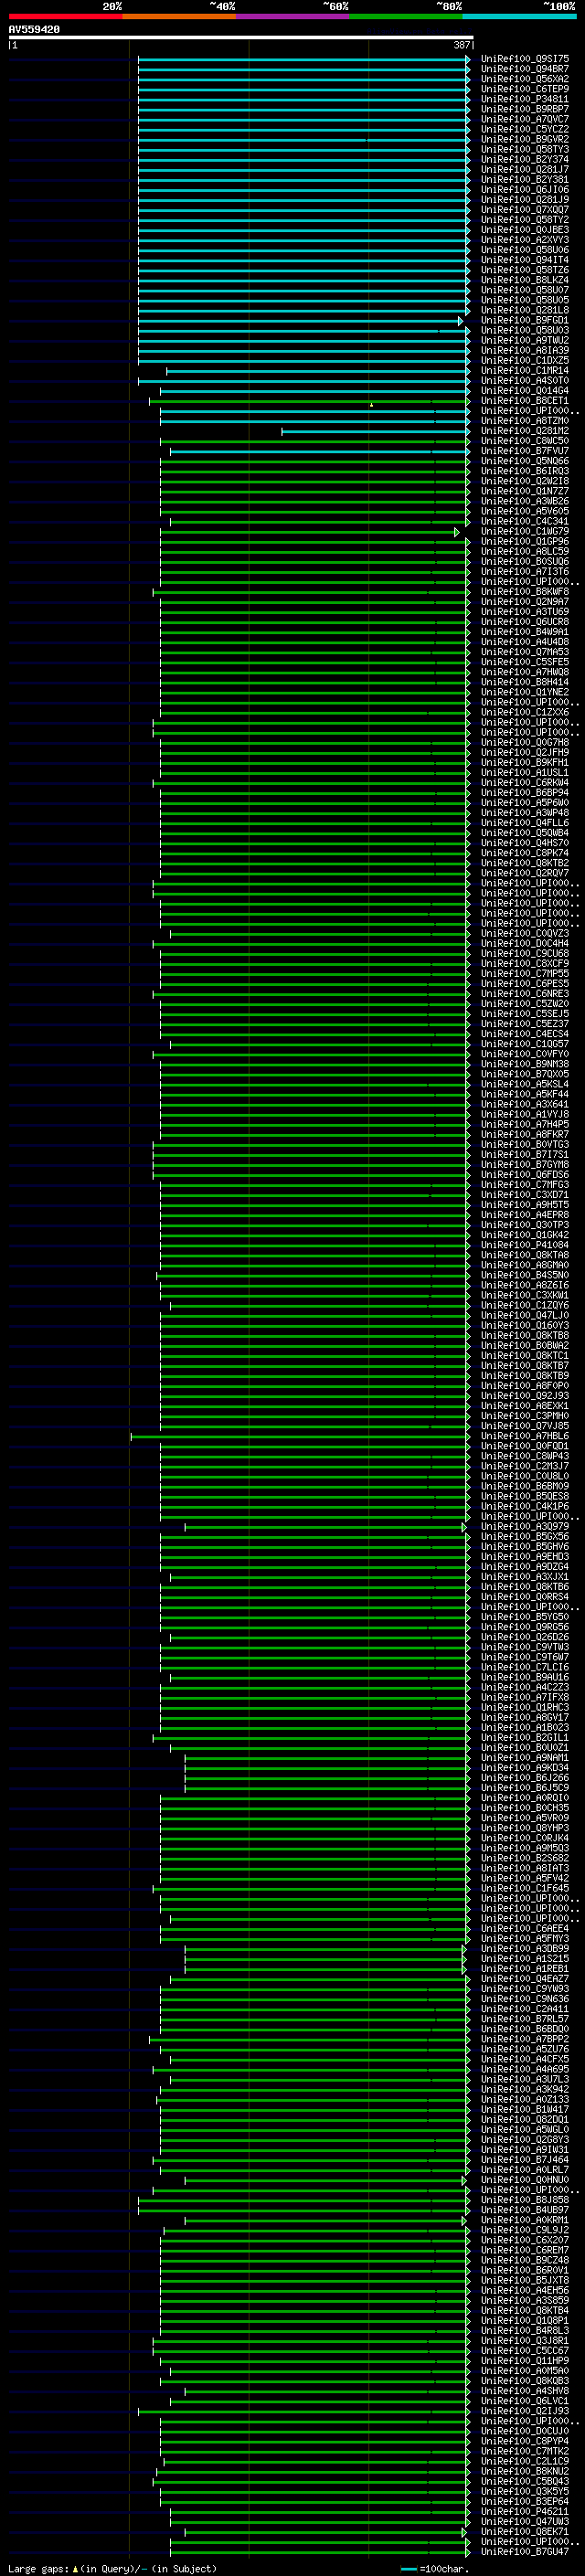Open hit UniRef100_Q9SI75
This screenshot has height=2576, width=585.
pyautogui.click(x=525, y=59)
